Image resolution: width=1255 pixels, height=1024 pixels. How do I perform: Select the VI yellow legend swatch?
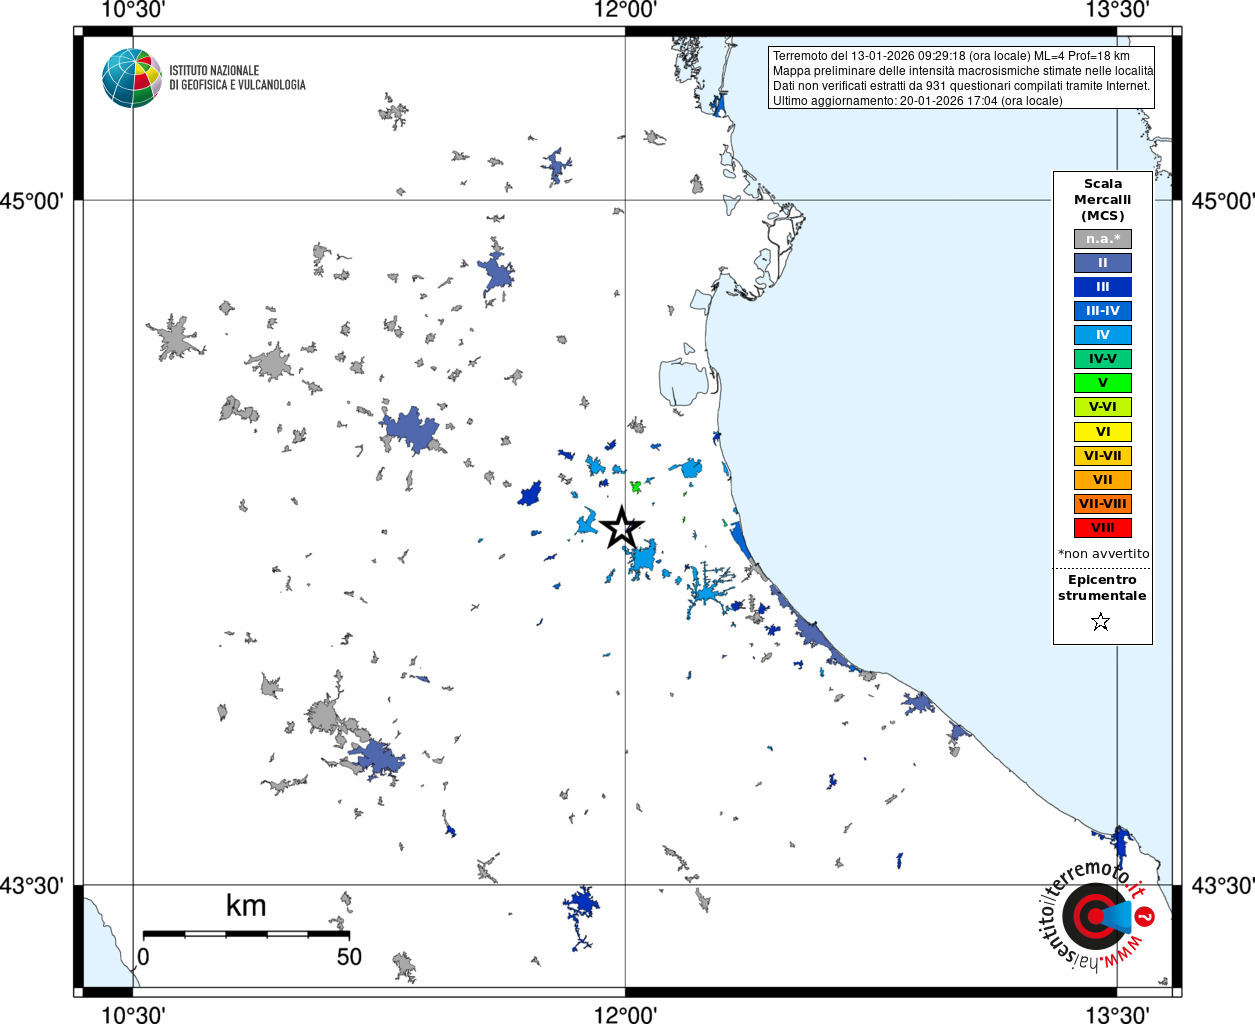coord(1103,432)
